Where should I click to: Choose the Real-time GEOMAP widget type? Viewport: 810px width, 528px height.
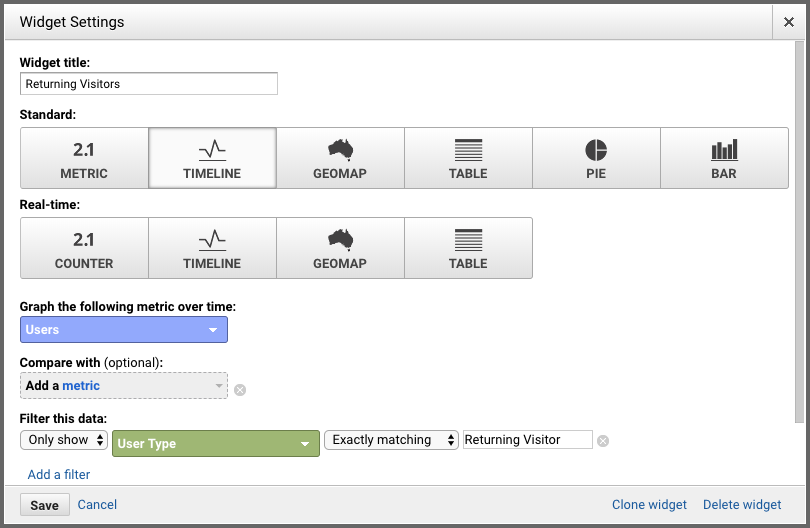[x=340, y=248]
